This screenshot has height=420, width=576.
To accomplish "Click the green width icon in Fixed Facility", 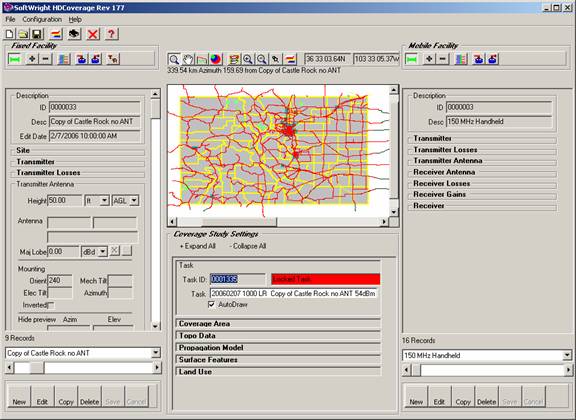I will [14, 59].
